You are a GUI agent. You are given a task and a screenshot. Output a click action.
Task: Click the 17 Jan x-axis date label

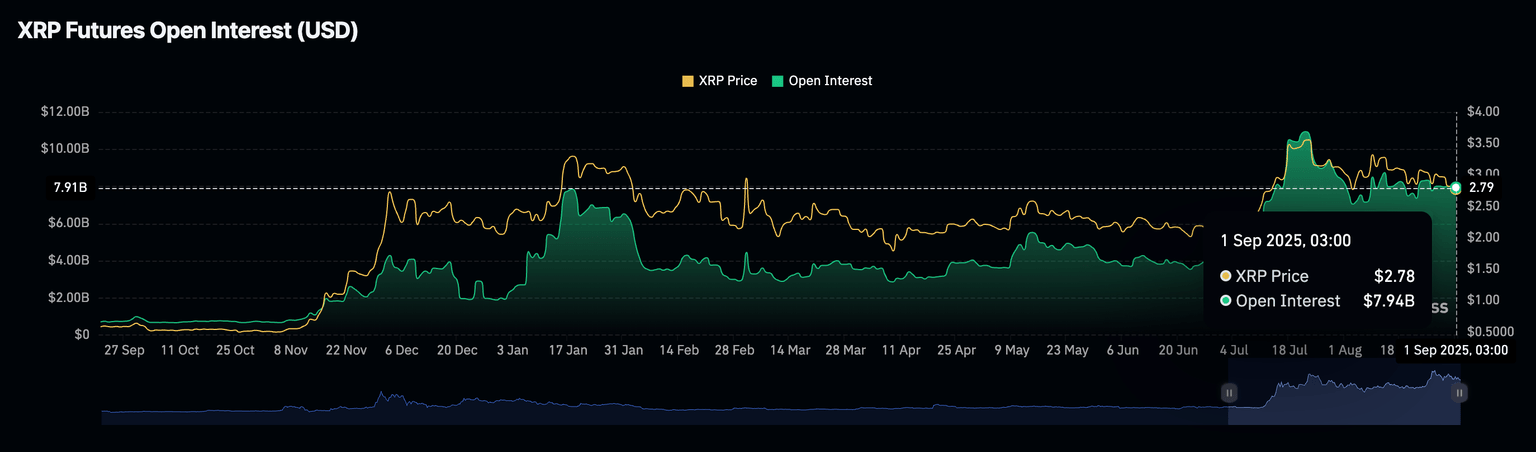(x=569, y=351)
